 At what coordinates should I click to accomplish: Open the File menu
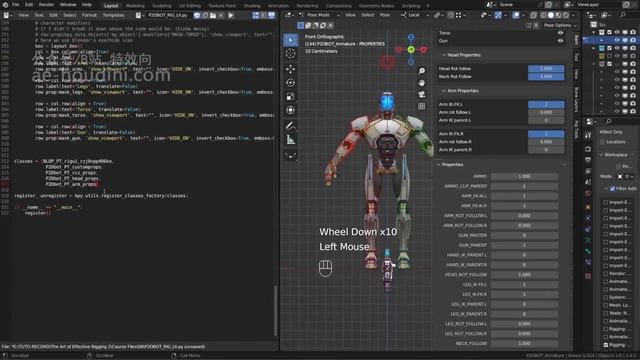pos(16,5)
